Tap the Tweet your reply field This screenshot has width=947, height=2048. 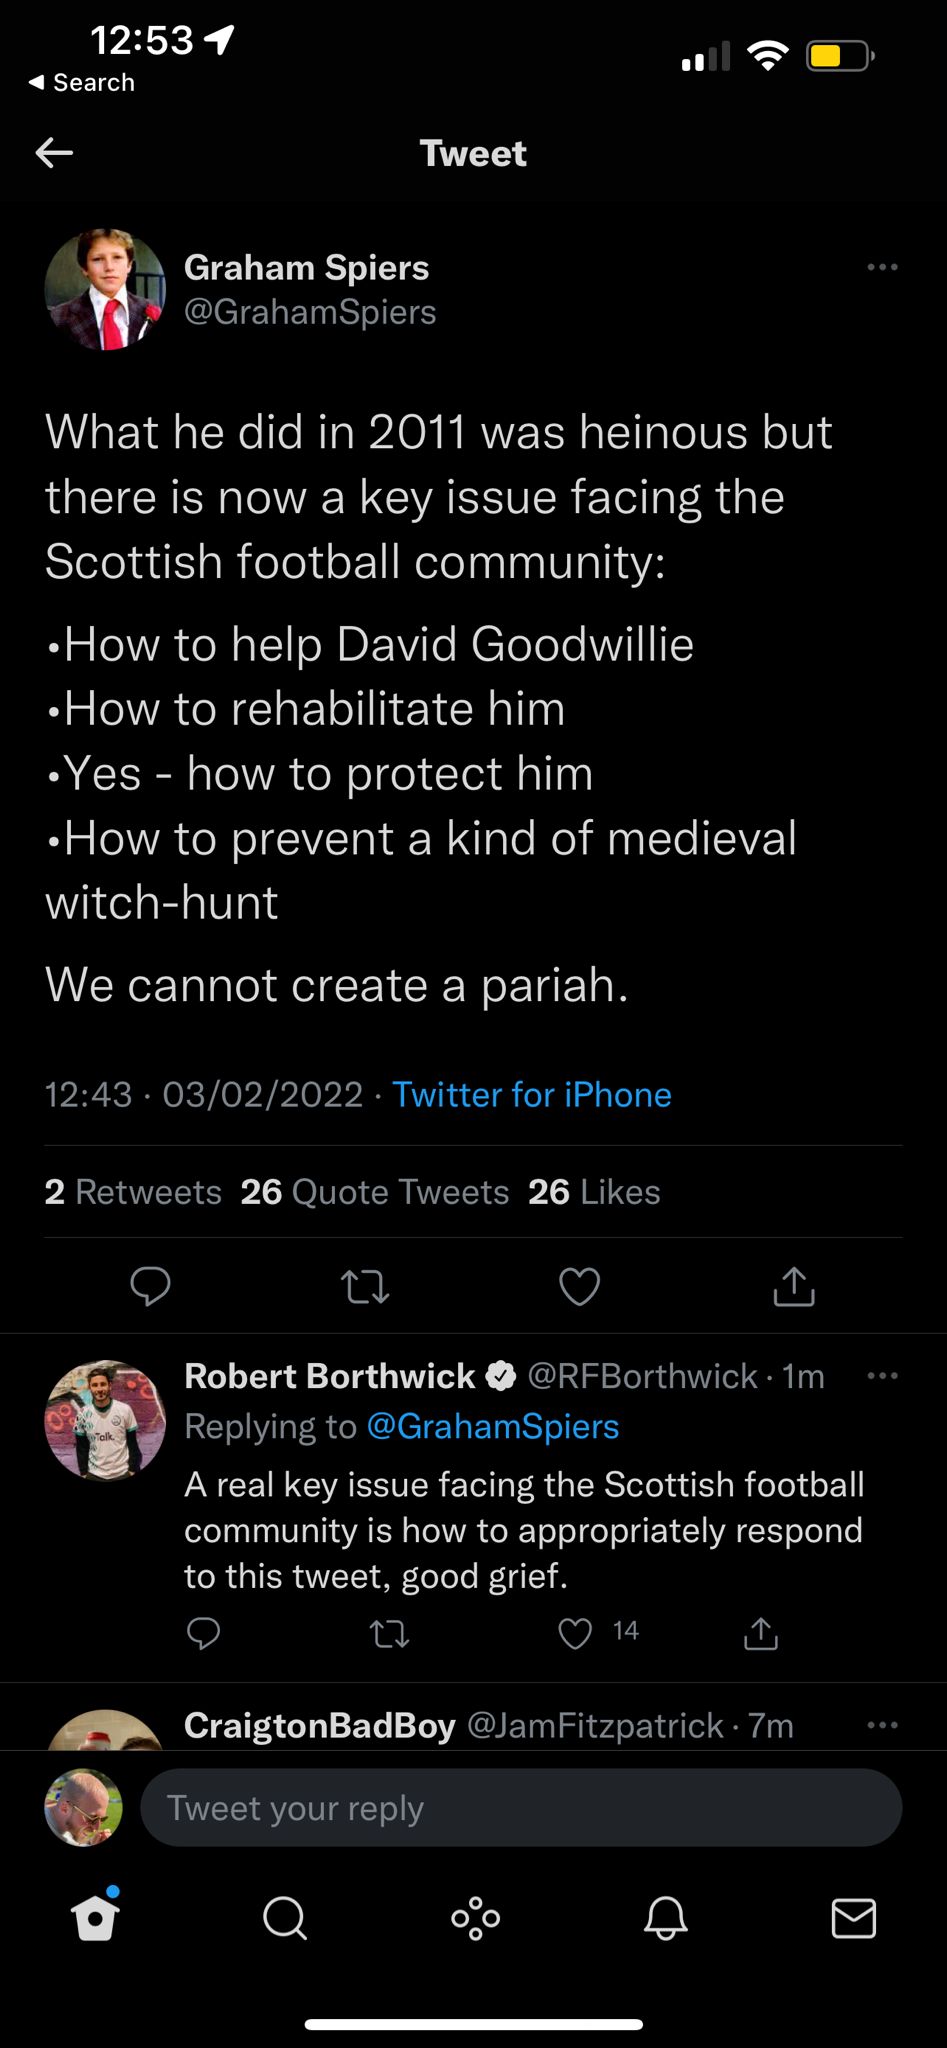[520, 1808]
